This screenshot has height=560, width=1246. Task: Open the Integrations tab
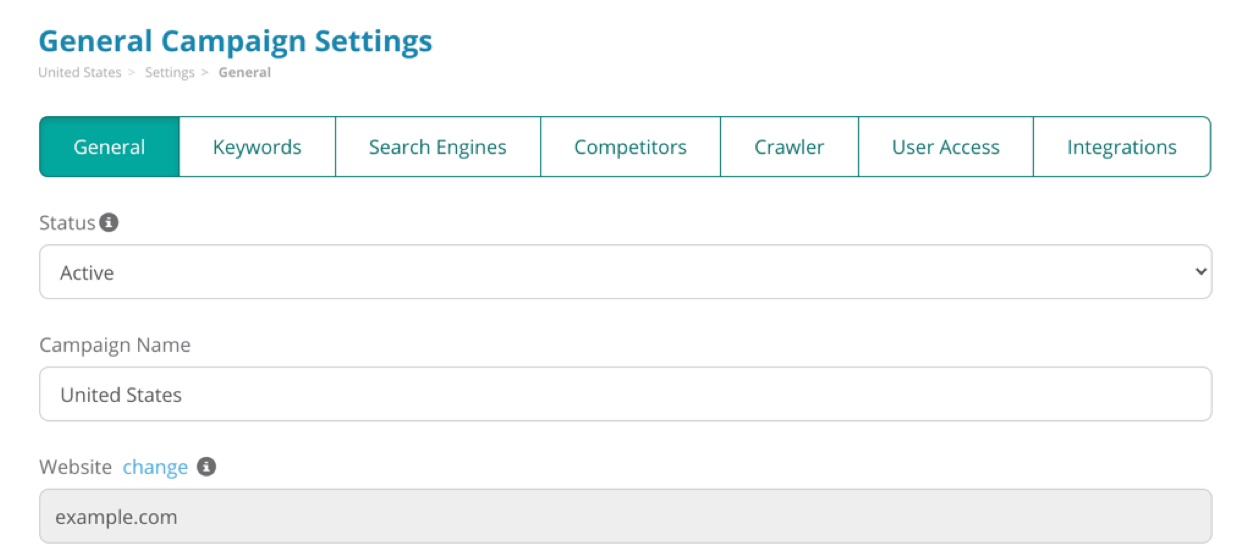click(x=1121, y=147)
